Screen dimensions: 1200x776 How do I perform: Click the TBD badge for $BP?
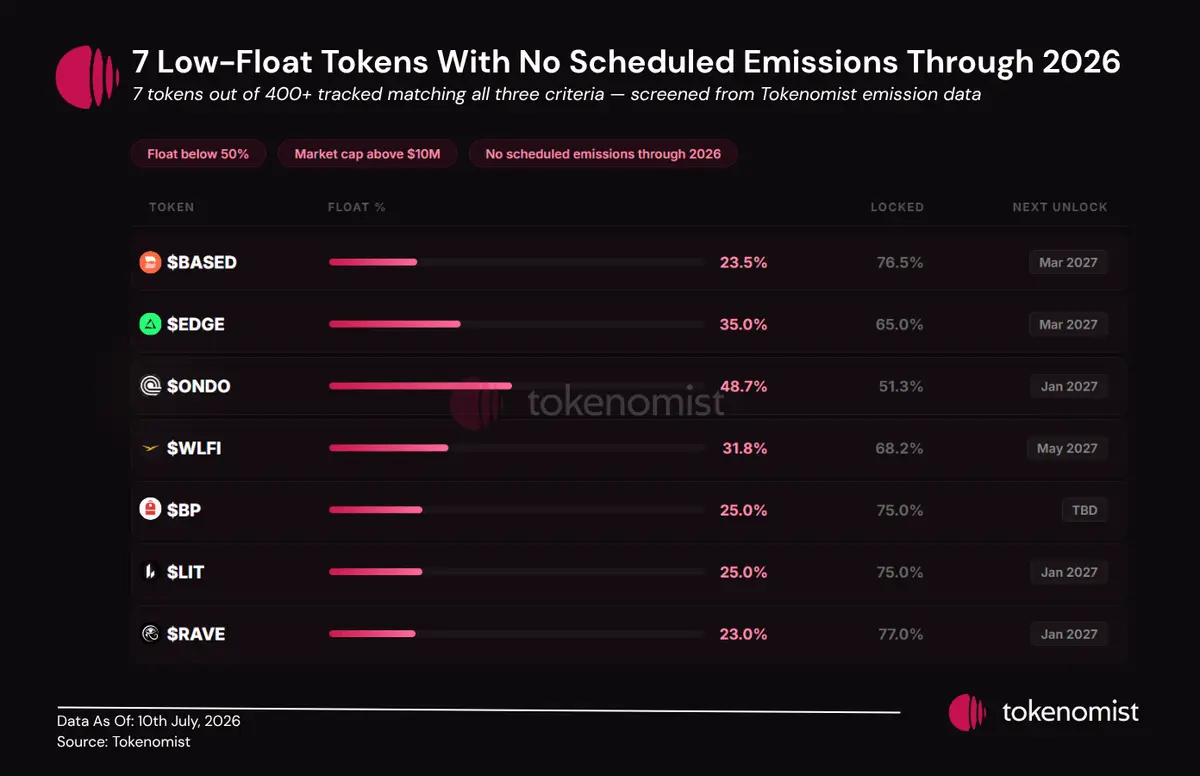click(1085, 510)
